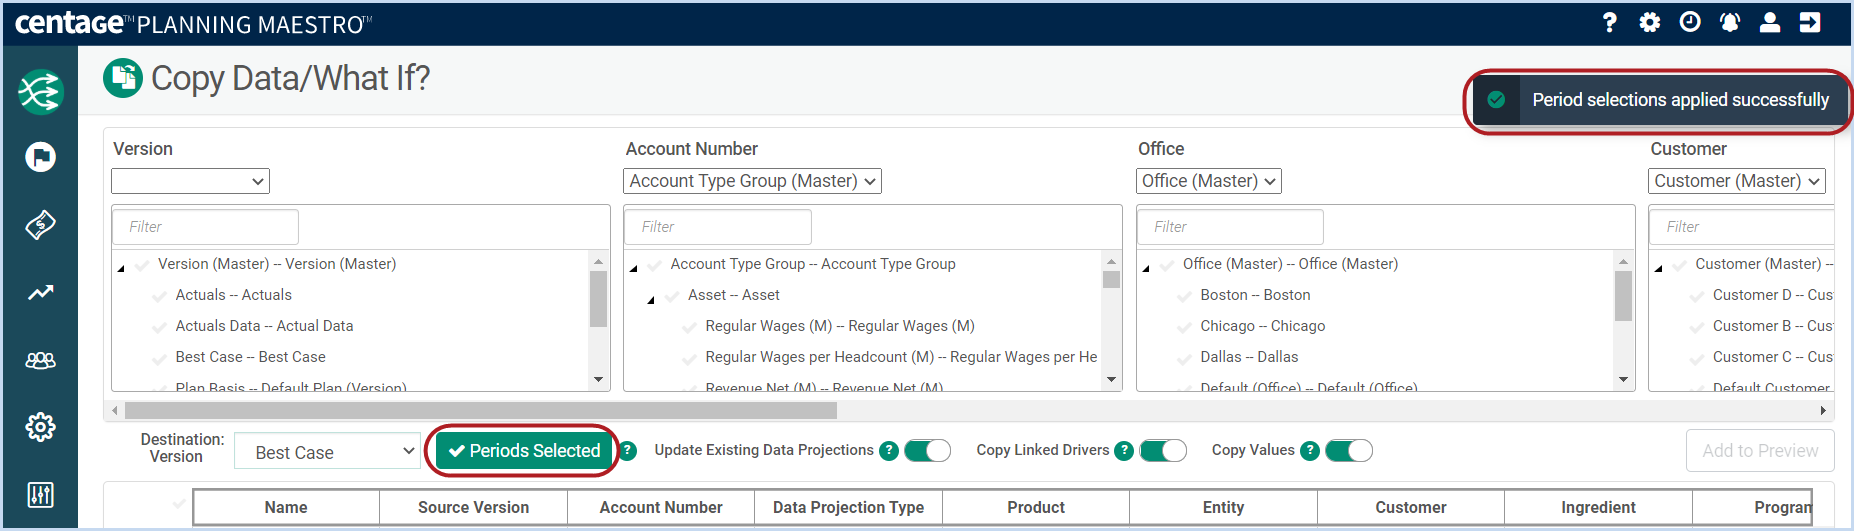
Task: Select the Customer B tree row
Action: pos(1772,326)
